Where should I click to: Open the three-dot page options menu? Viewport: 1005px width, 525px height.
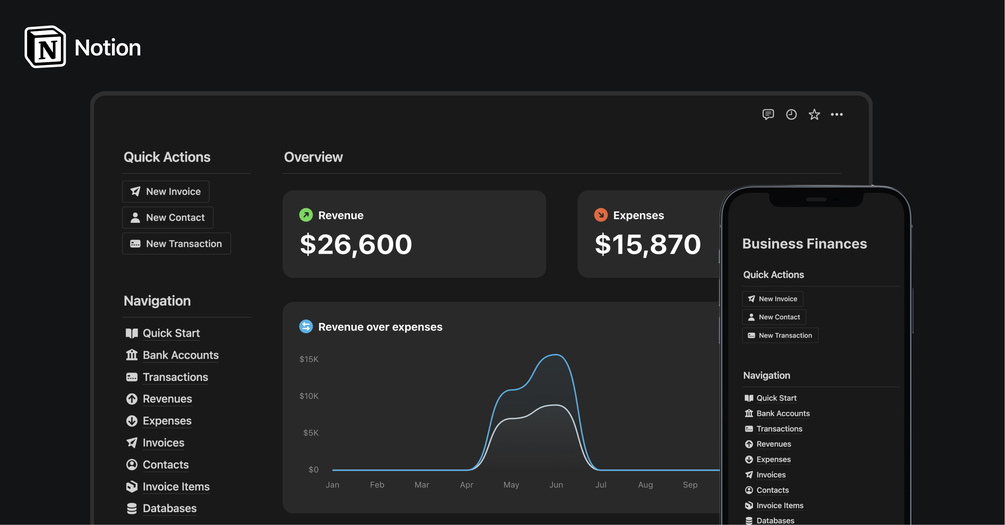(x=837, y=114)
